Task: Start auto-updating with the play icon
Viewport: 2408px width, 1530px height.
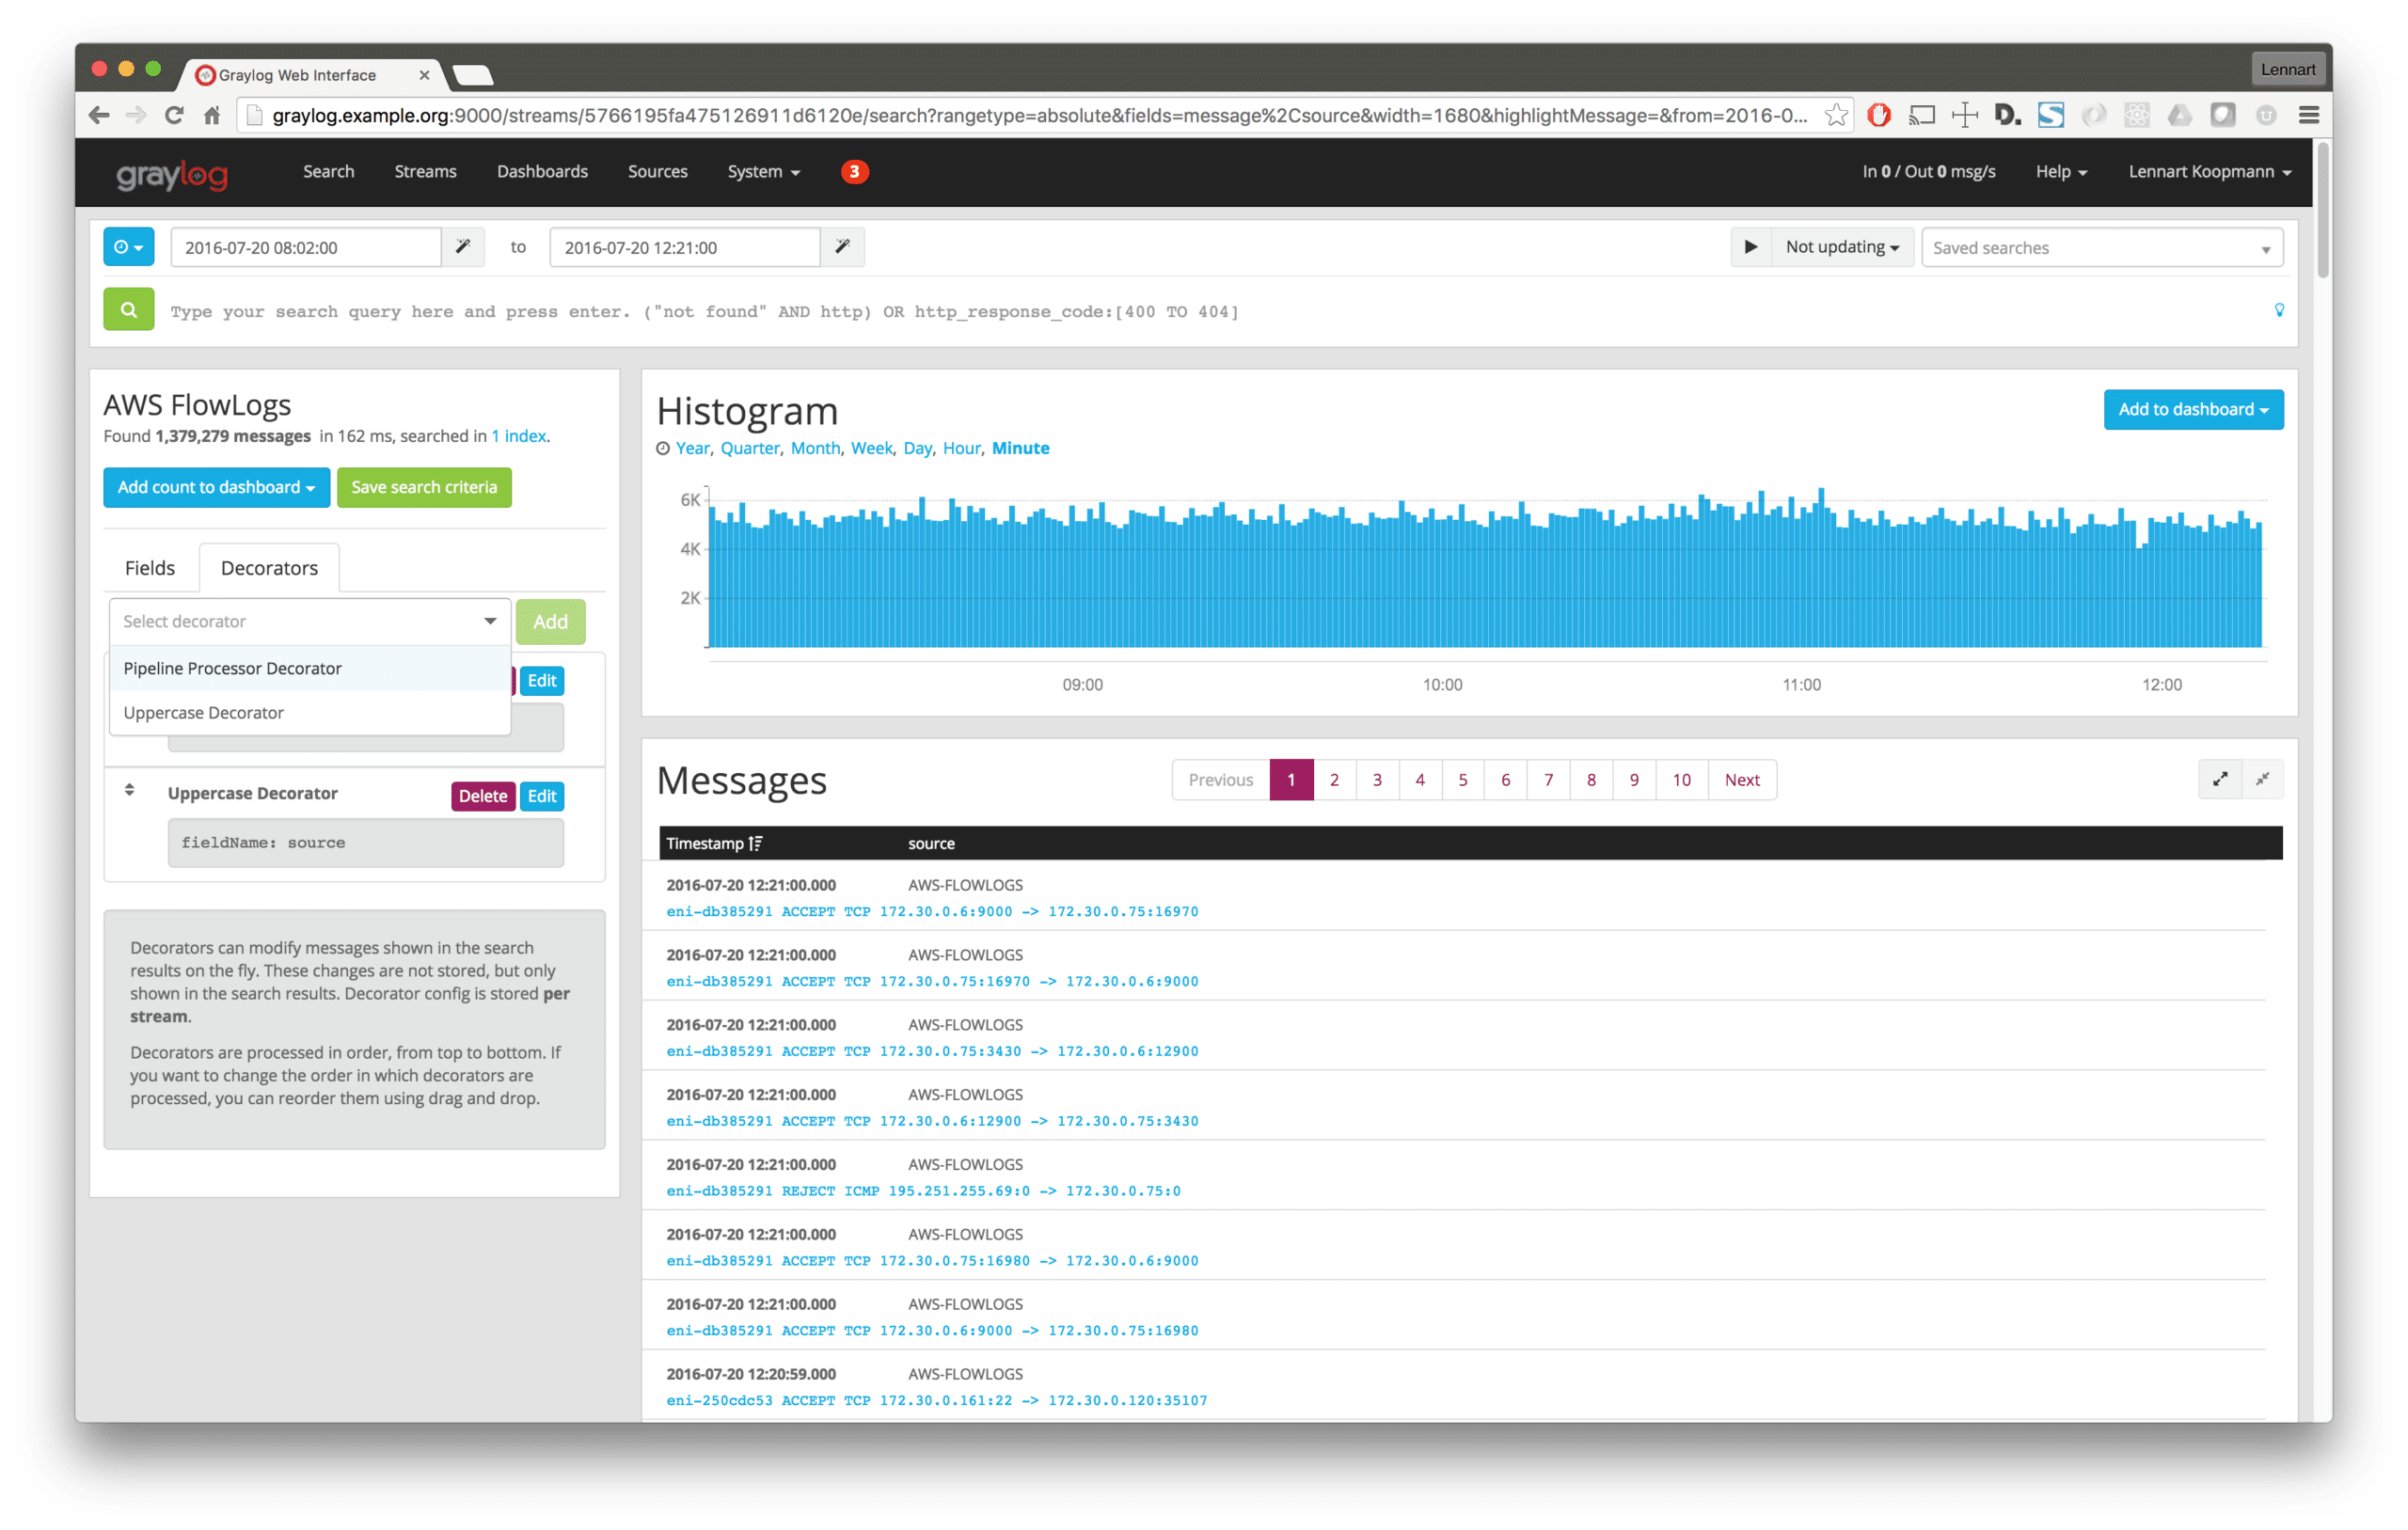Action: click(x=1750, y=247)
